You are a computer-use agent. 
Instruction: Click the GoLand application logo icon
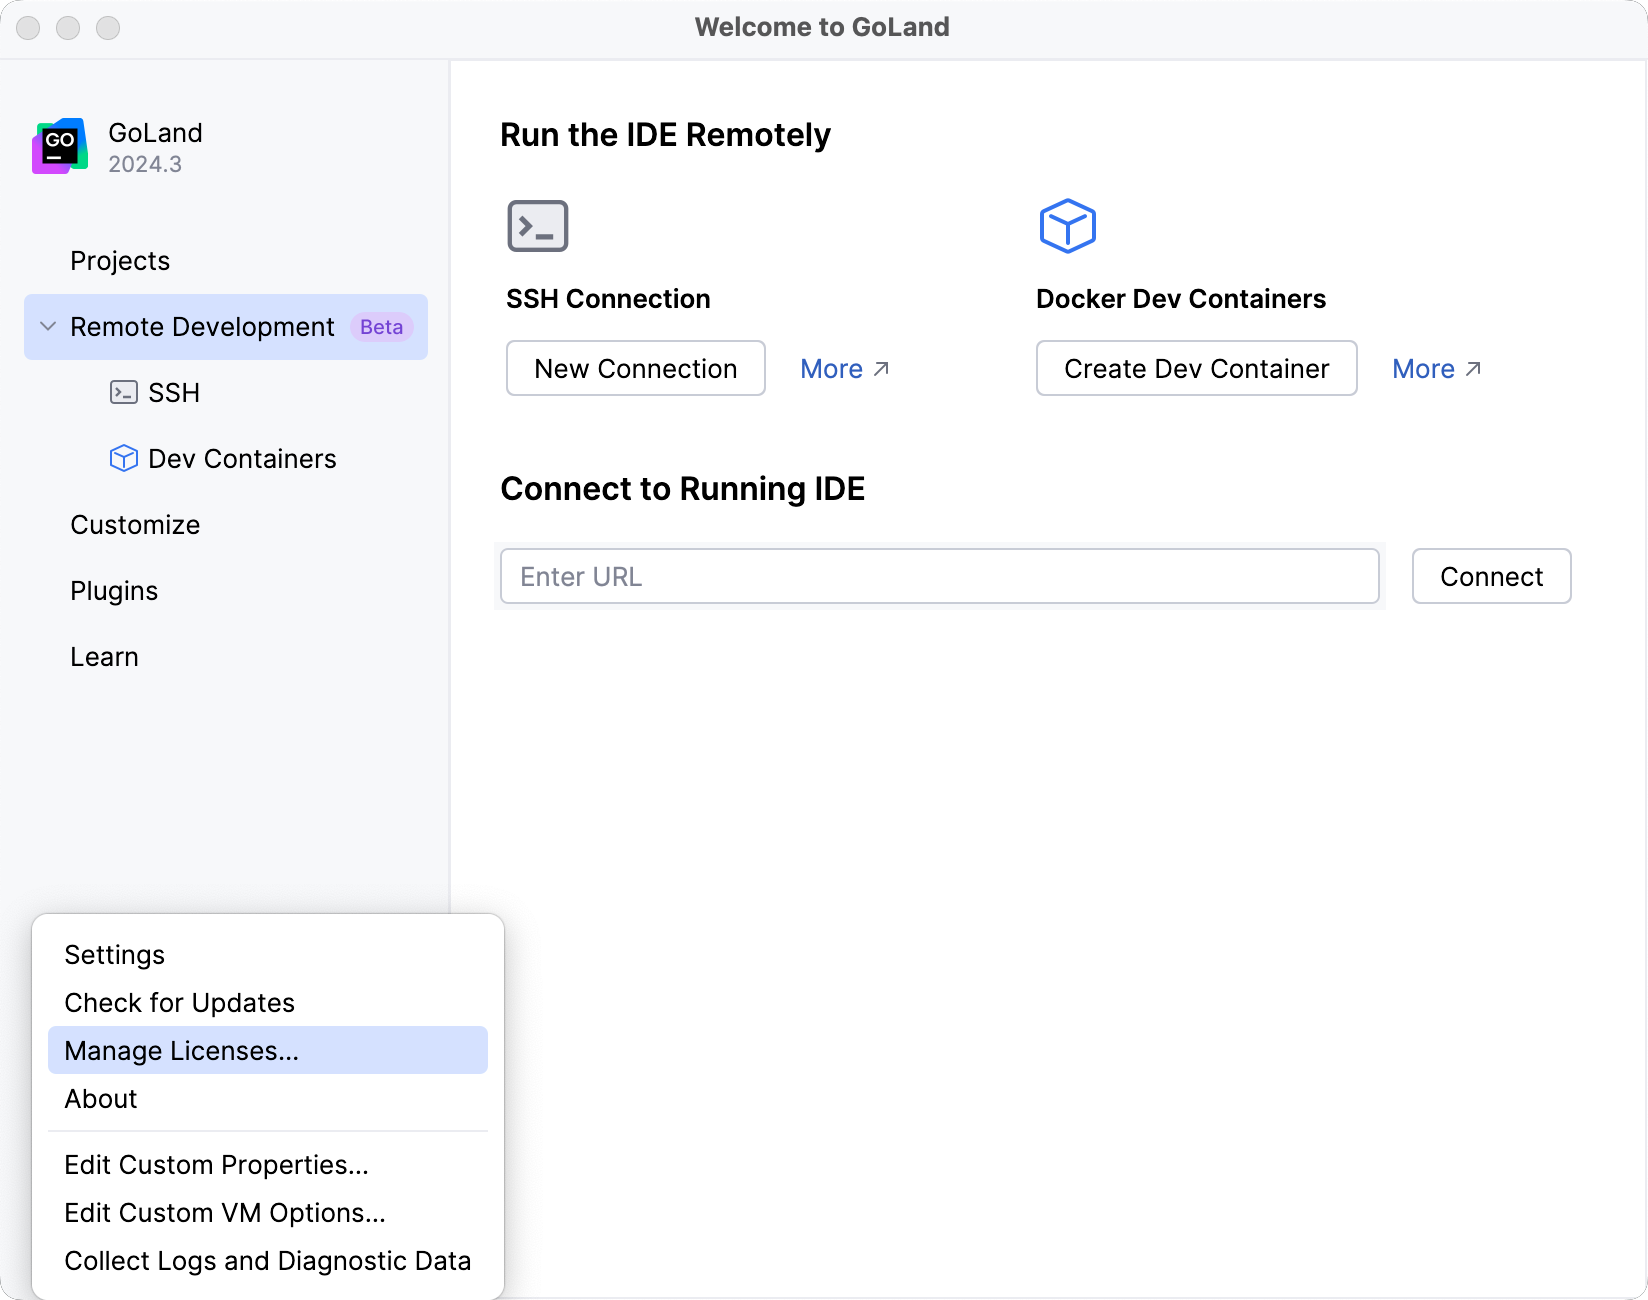click(59, 145)
